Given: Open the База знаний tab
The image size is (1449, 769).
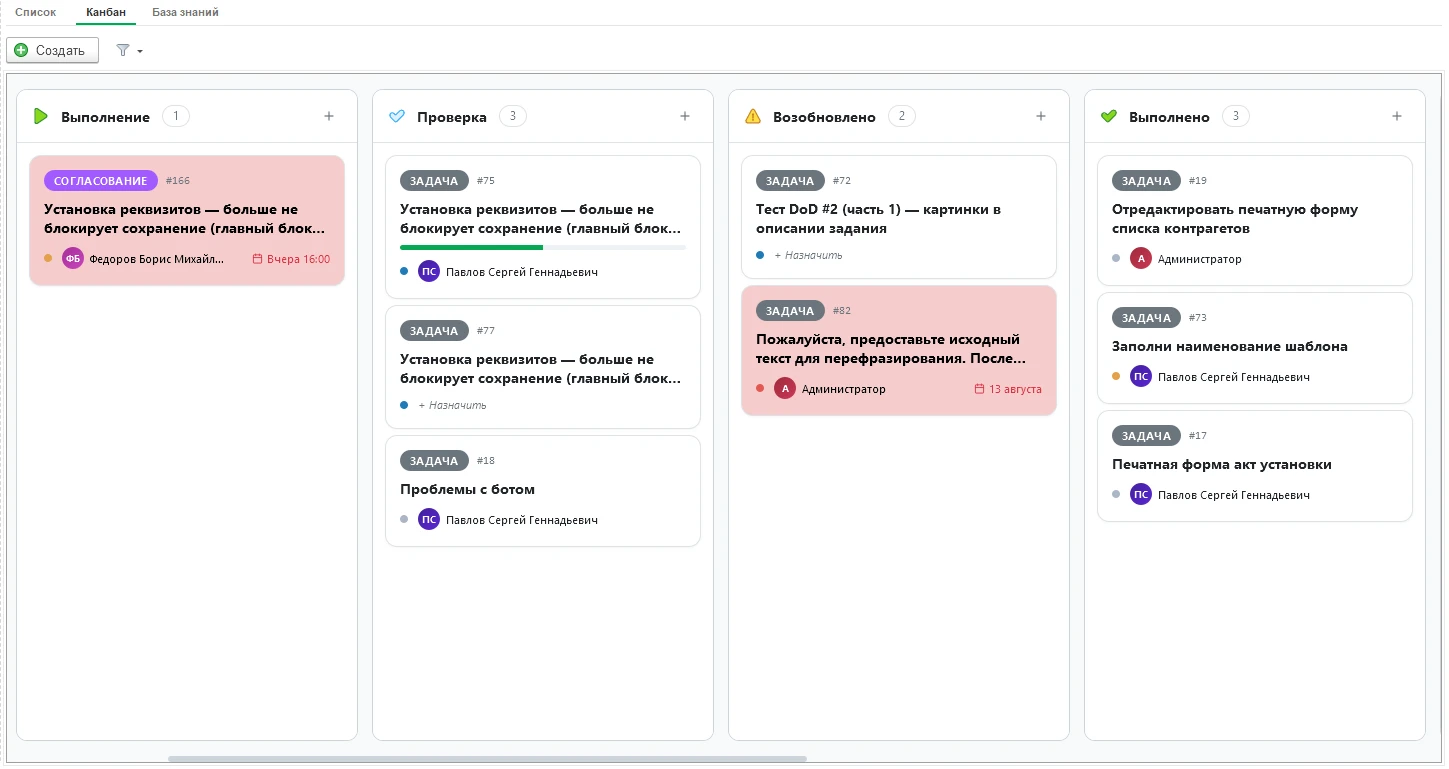Looking at the screenshot, I should point(185,12).
